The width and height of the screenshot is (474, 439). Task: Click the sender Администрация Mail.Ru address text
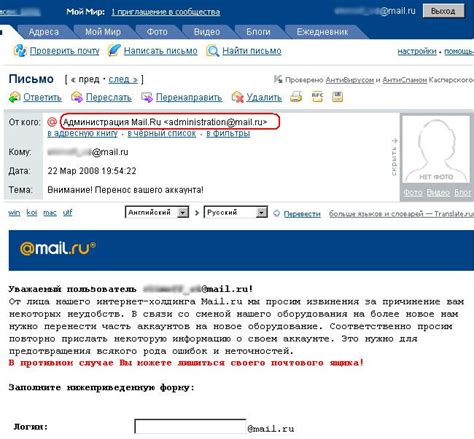(x=165, y=122)
